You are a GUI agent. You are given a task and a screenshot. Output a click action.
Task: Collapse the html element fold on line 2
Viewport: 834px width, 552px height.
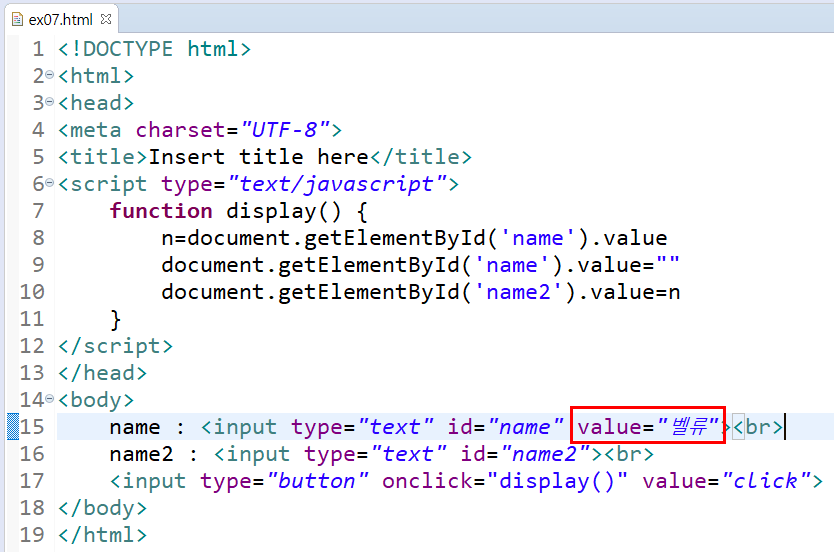coord(49,75)
